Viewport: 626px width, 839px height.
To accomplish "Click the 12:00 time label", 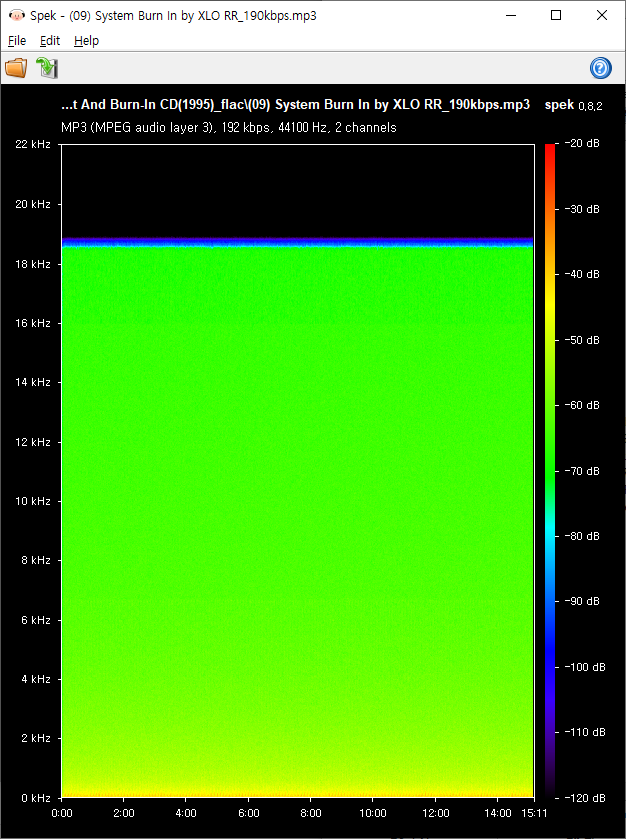I will pyautogui.click(x=436, y=813).
